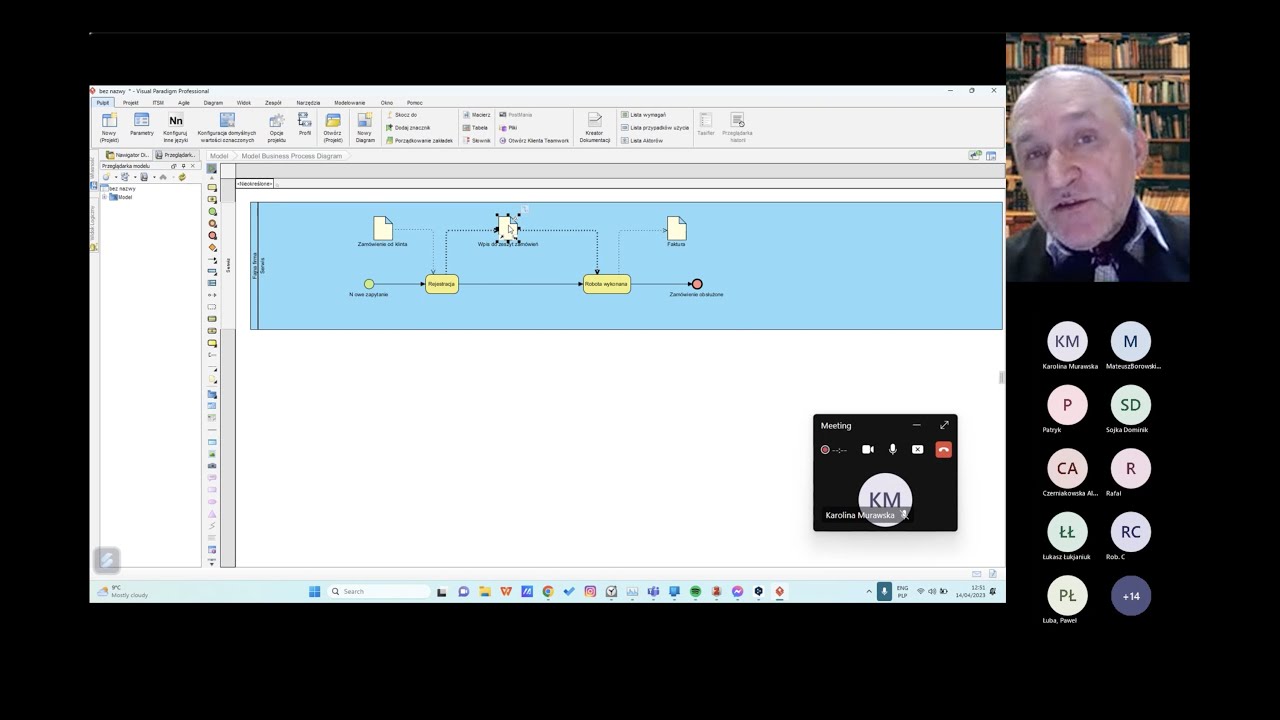Open Lista wymagań
This screenshot has height=720, width=1280.
[643, 115]
